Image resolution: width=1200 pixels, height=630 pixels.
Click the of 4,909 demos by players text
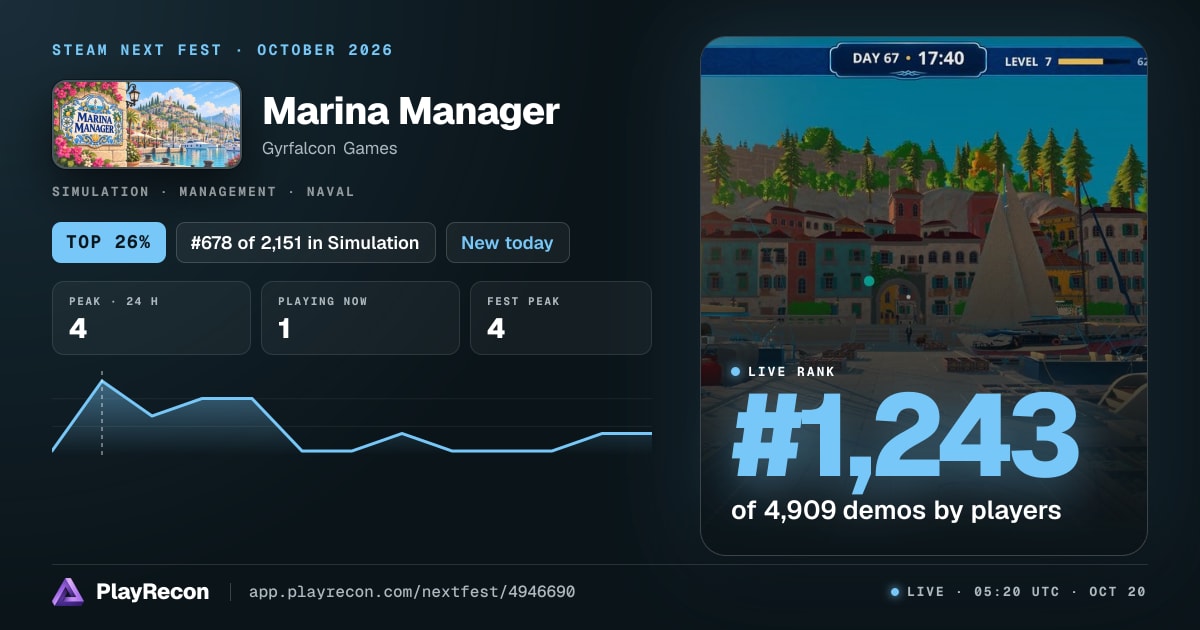[896, 510]
